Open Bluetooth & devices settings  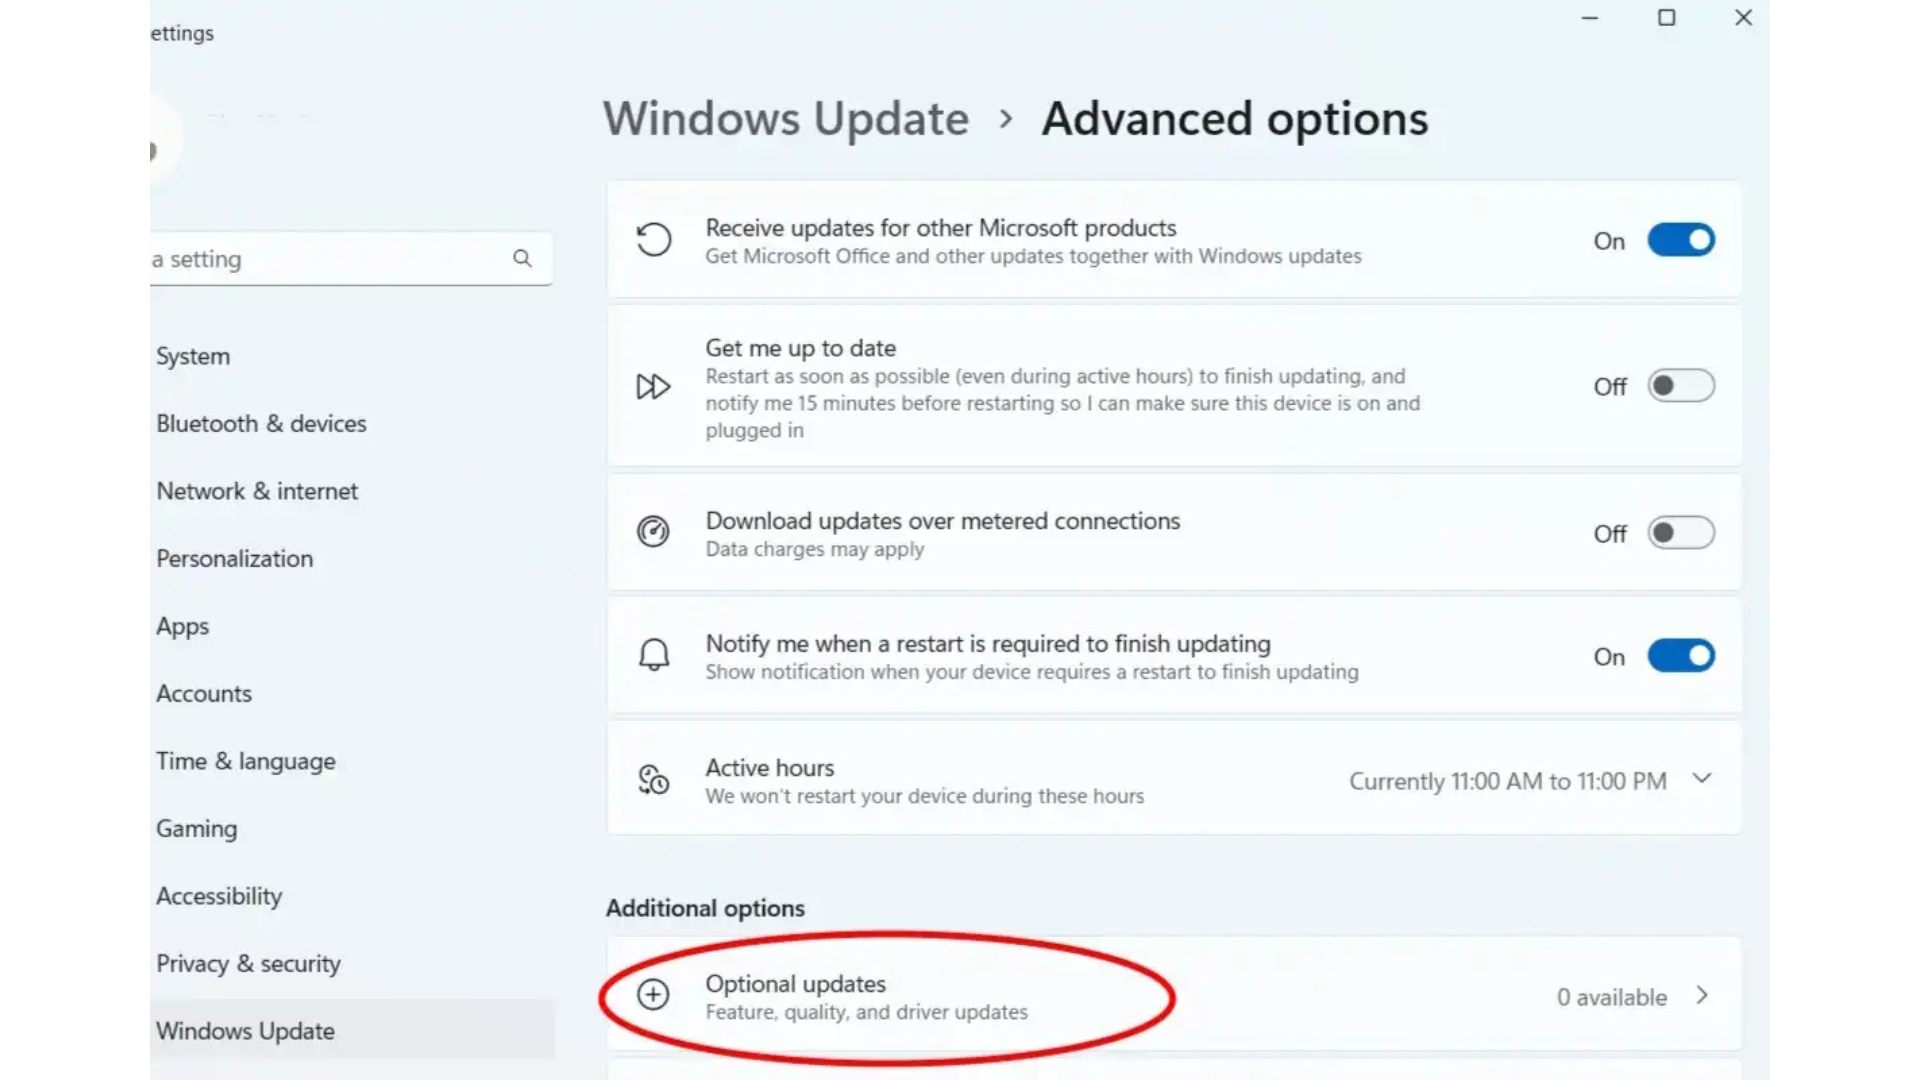pos(261,423)
